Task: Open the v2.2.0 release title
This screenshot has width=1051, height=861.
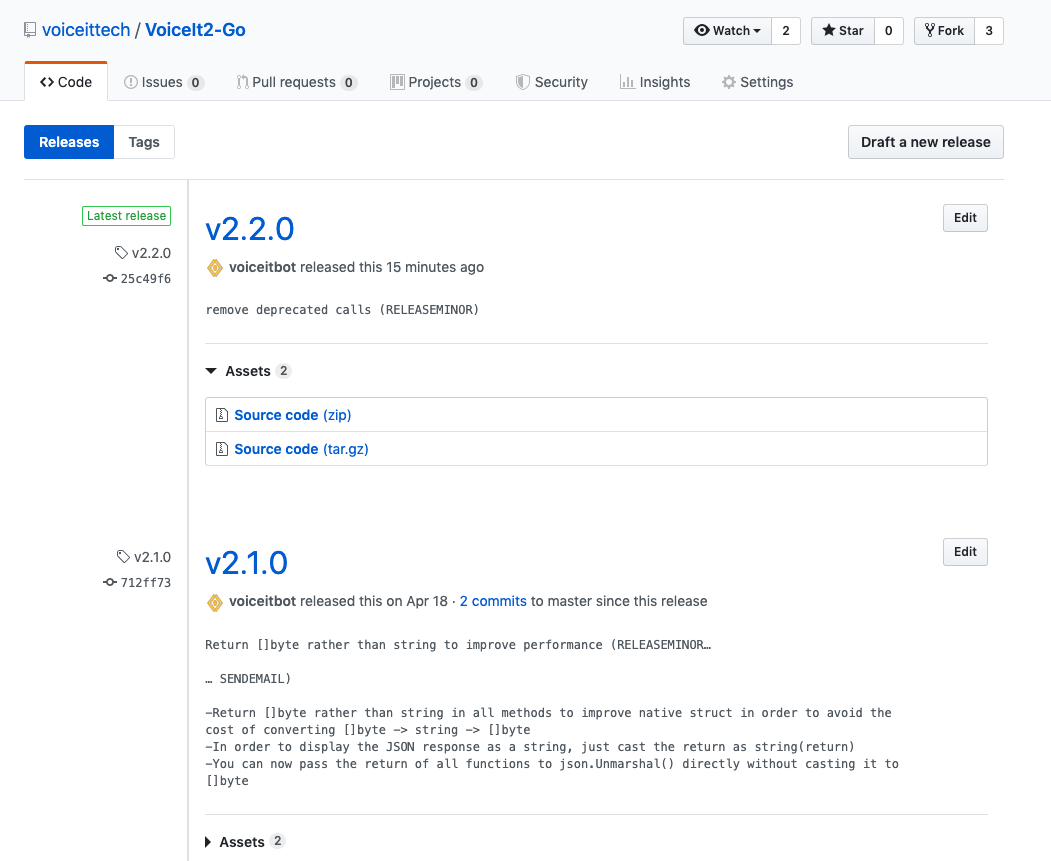Action: point(249,229)
